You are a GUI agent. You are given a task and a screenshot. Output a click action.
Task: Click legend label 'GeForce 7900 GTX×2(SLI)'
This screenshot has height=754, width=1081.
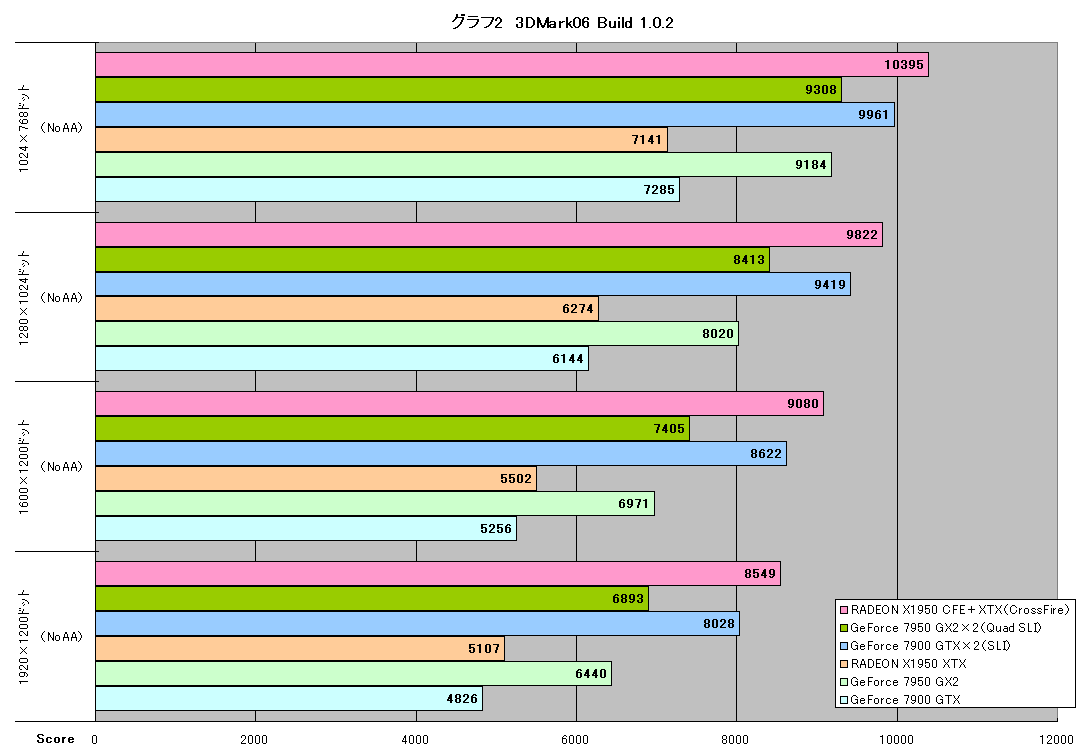(931, 646)
